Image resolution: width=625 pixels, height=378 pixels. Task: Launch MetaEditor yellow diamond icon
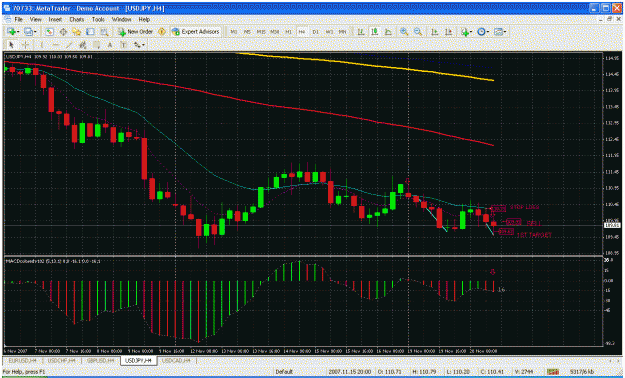click(x=162, y=32)
